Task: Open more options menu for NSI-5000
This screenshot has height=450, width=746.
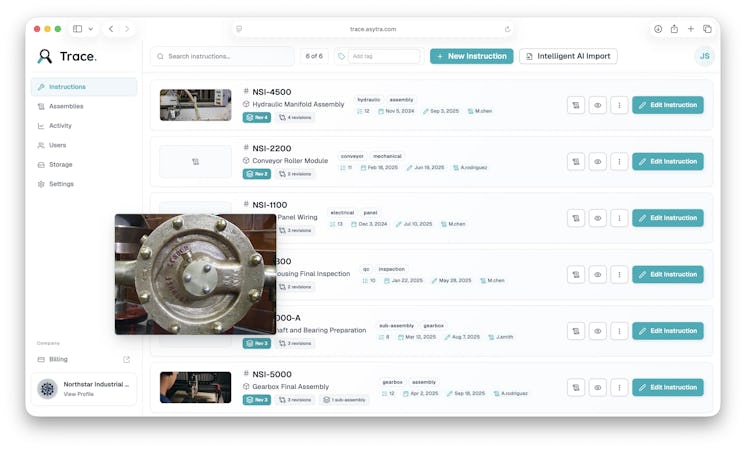Action: (619, 388)
